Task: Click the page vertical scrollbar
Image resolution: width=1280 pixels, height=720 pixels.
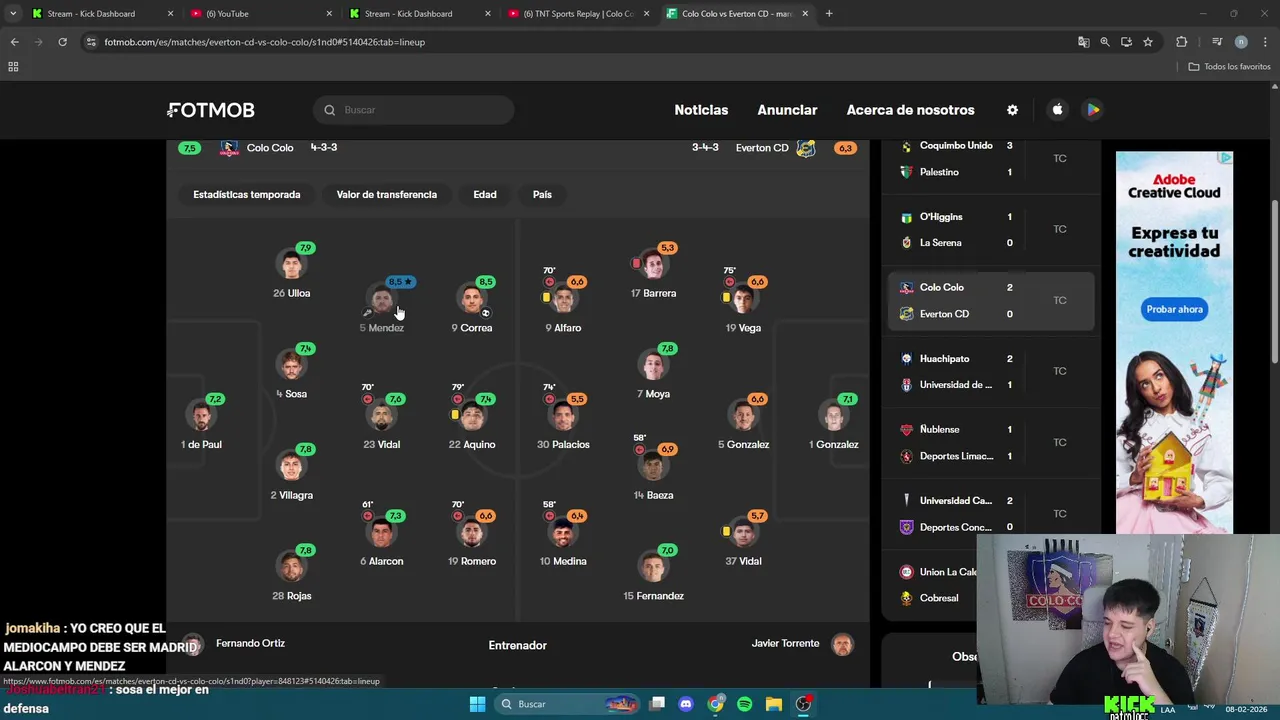Action: click(1274, 280)
